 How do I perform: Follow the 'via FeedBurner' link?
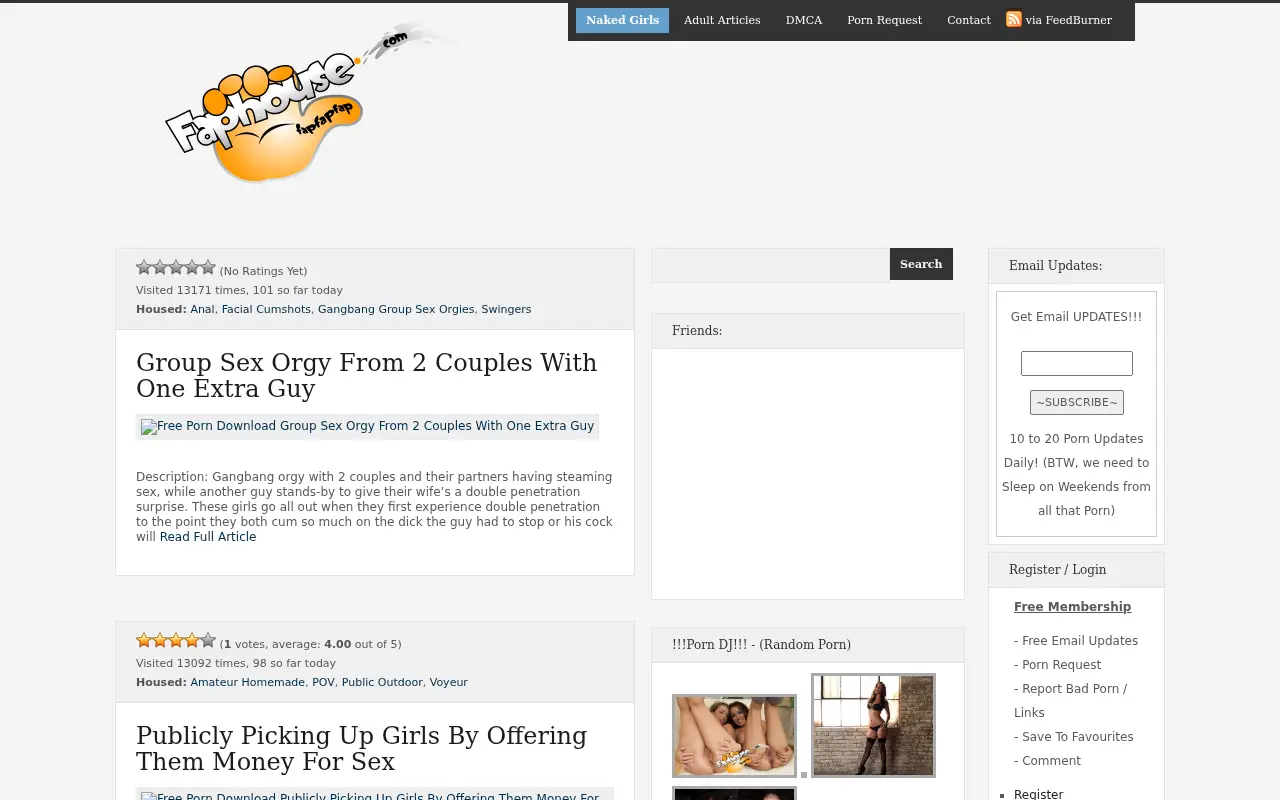point(1068,20)
